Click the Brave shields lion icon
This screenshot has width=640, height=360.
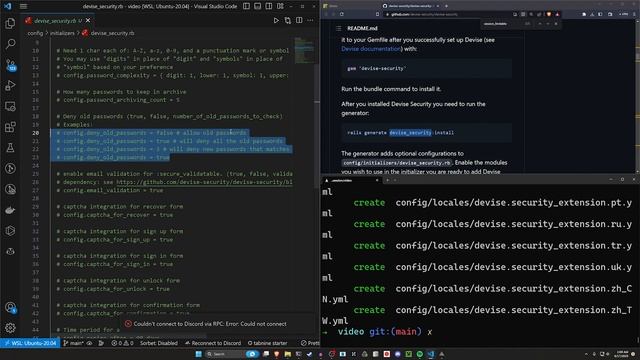[549, 14]
